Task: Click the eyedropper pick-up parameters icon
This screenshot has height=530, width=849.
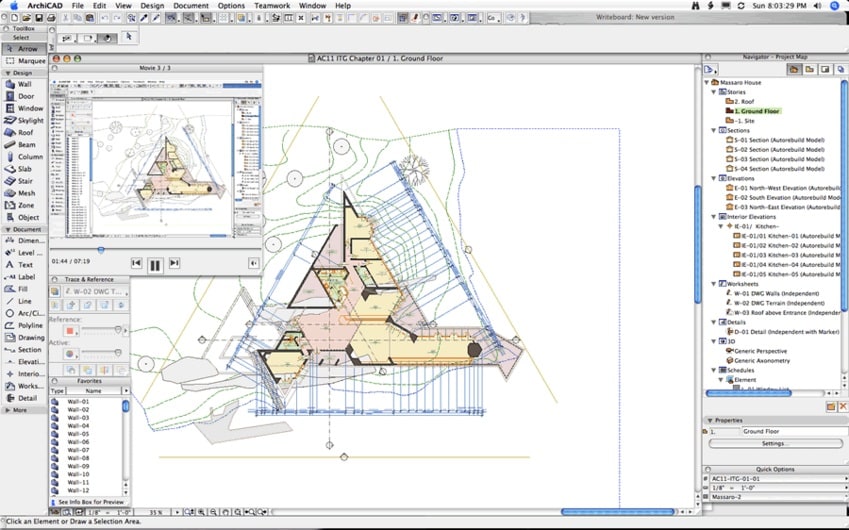Action: click(x=145, y=18)
